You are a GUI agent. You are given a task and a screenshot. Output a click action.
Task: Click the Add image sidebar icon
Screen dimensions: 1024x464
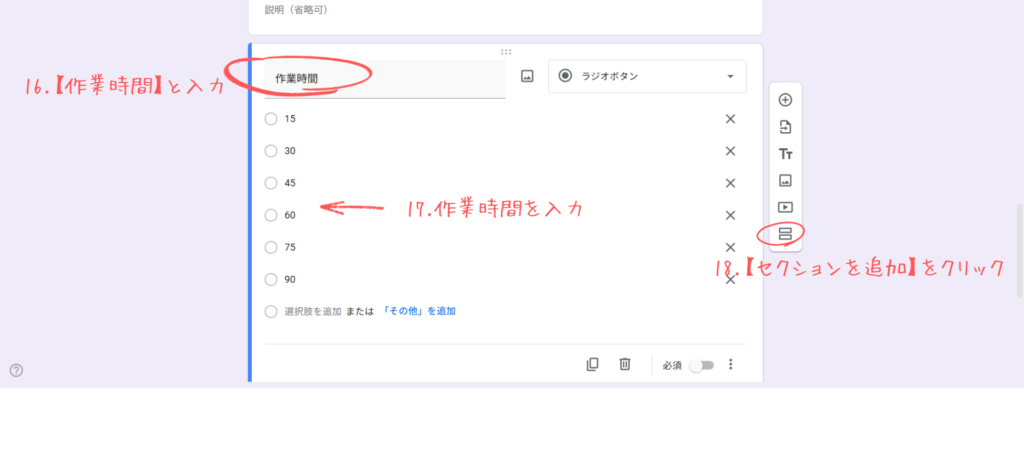[786, 180]
